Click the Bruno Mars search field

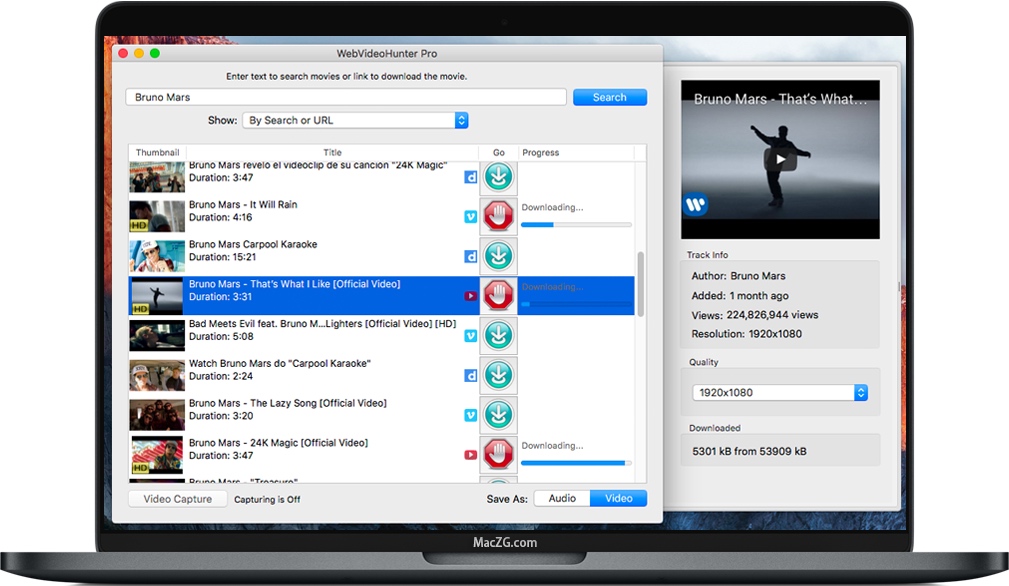[x=343, y=97]
